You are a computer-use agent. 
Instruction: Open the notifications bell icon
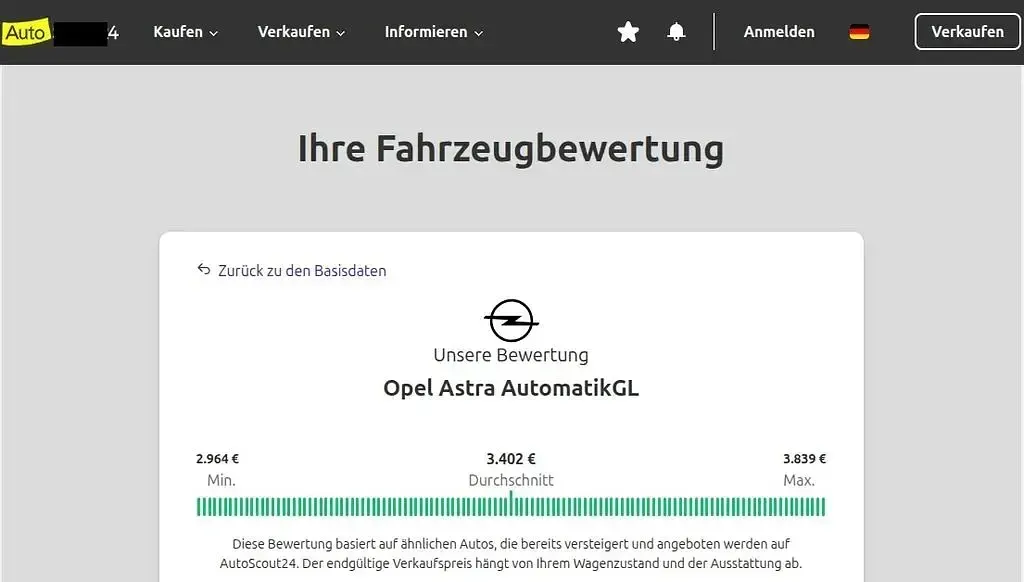click(676, 32)
